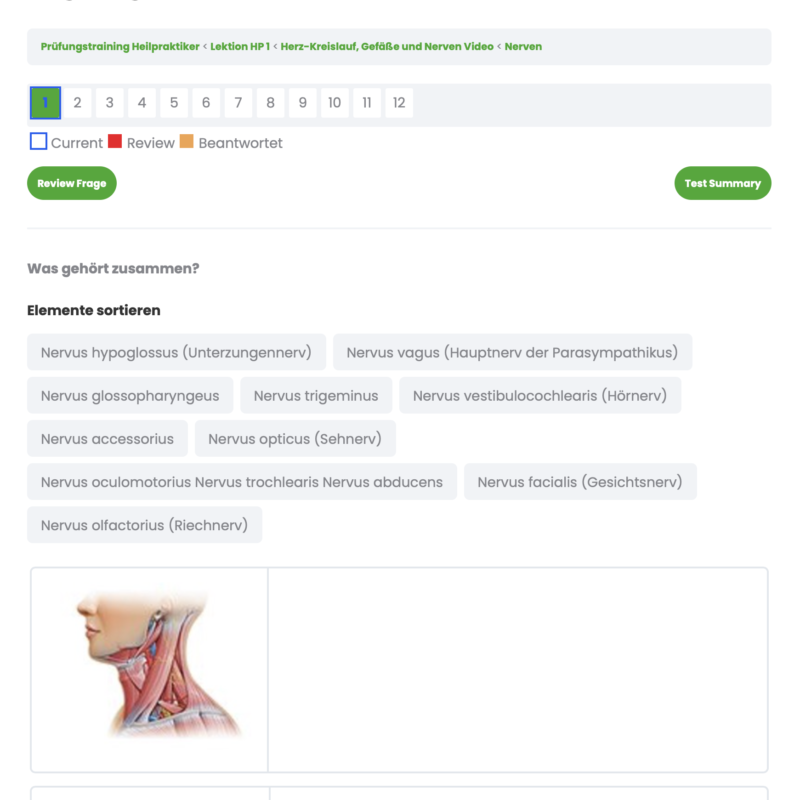Viewport: 800px width, 800px height.
Task: Open Lektion HP 1 breadcrumb
Action: click(x=240, y=47)
